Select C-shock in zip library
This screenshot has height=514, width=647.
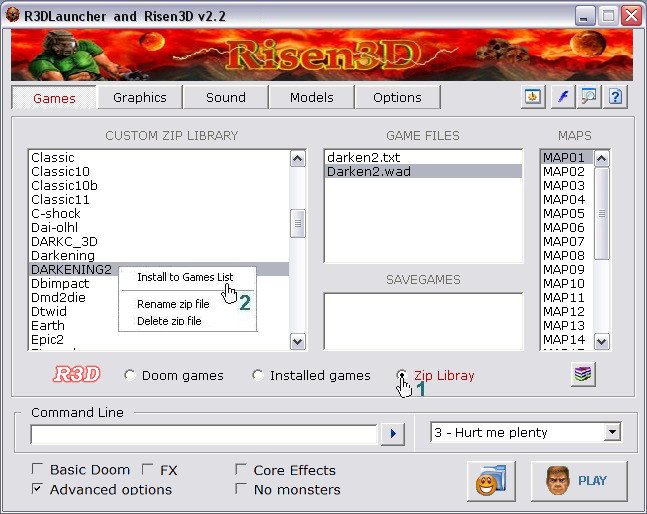(159, 214)
